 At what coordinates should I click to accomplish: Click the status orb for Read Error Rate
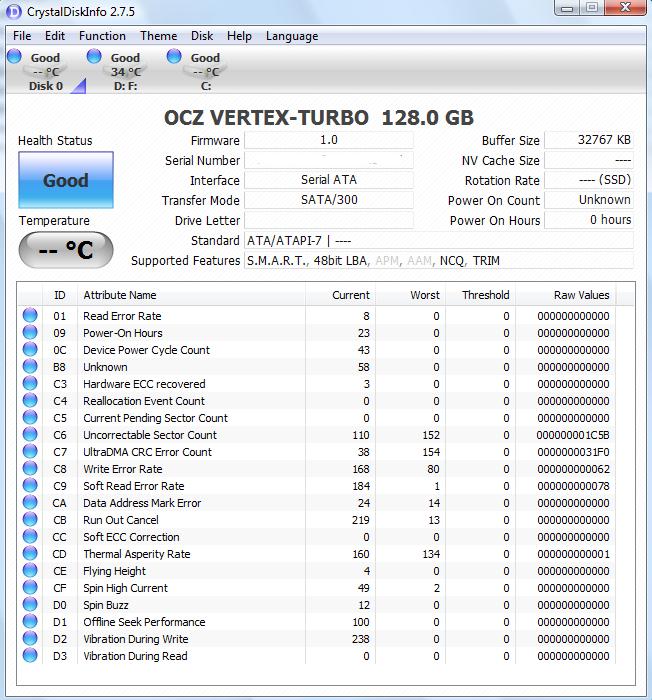coord(30,315)
